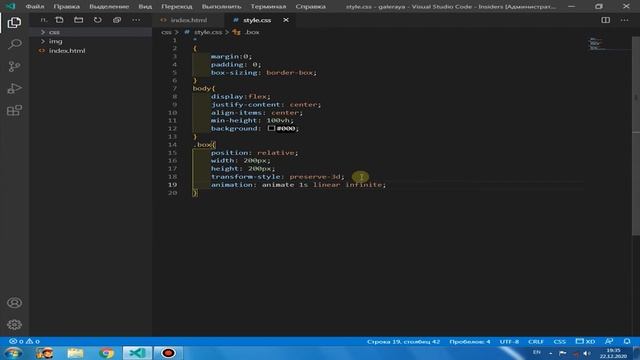The image size is (640, 360).
Task: Open the Терминал menu
Action: point(268,6)
